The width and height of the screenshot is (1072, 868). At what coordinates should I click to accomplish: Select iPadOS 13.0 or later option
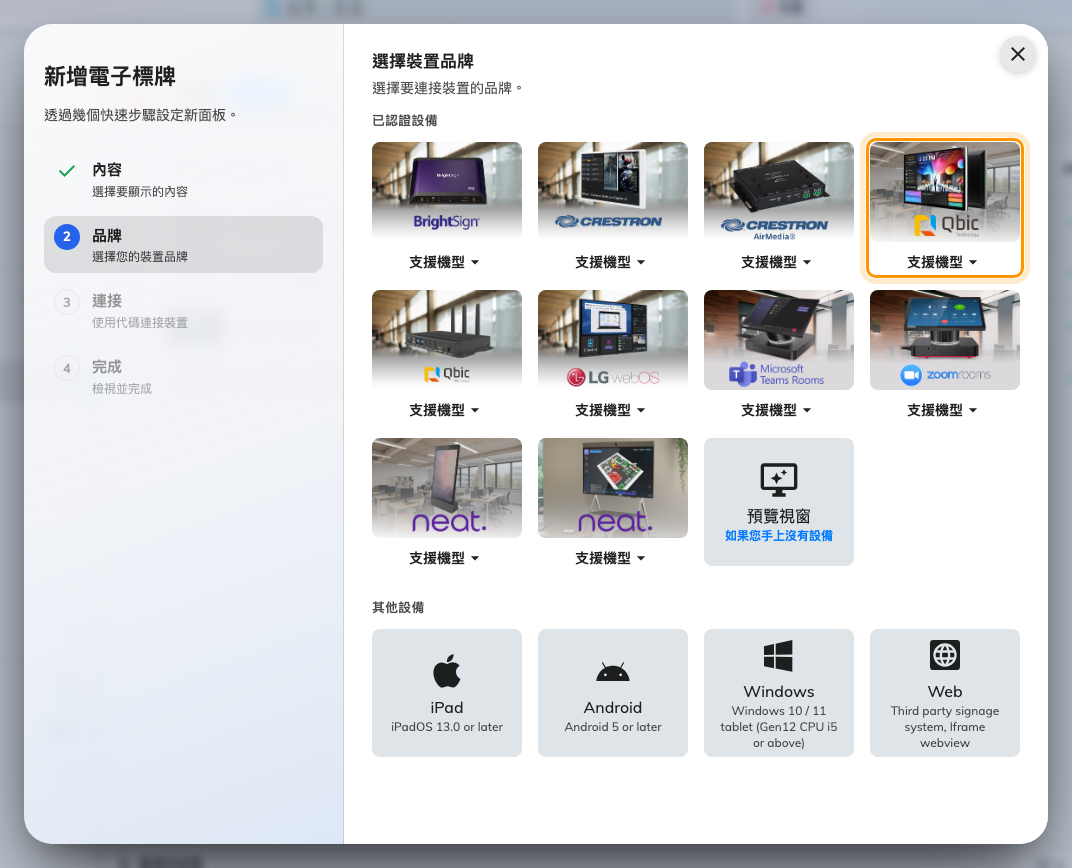[x=446, y=693]
